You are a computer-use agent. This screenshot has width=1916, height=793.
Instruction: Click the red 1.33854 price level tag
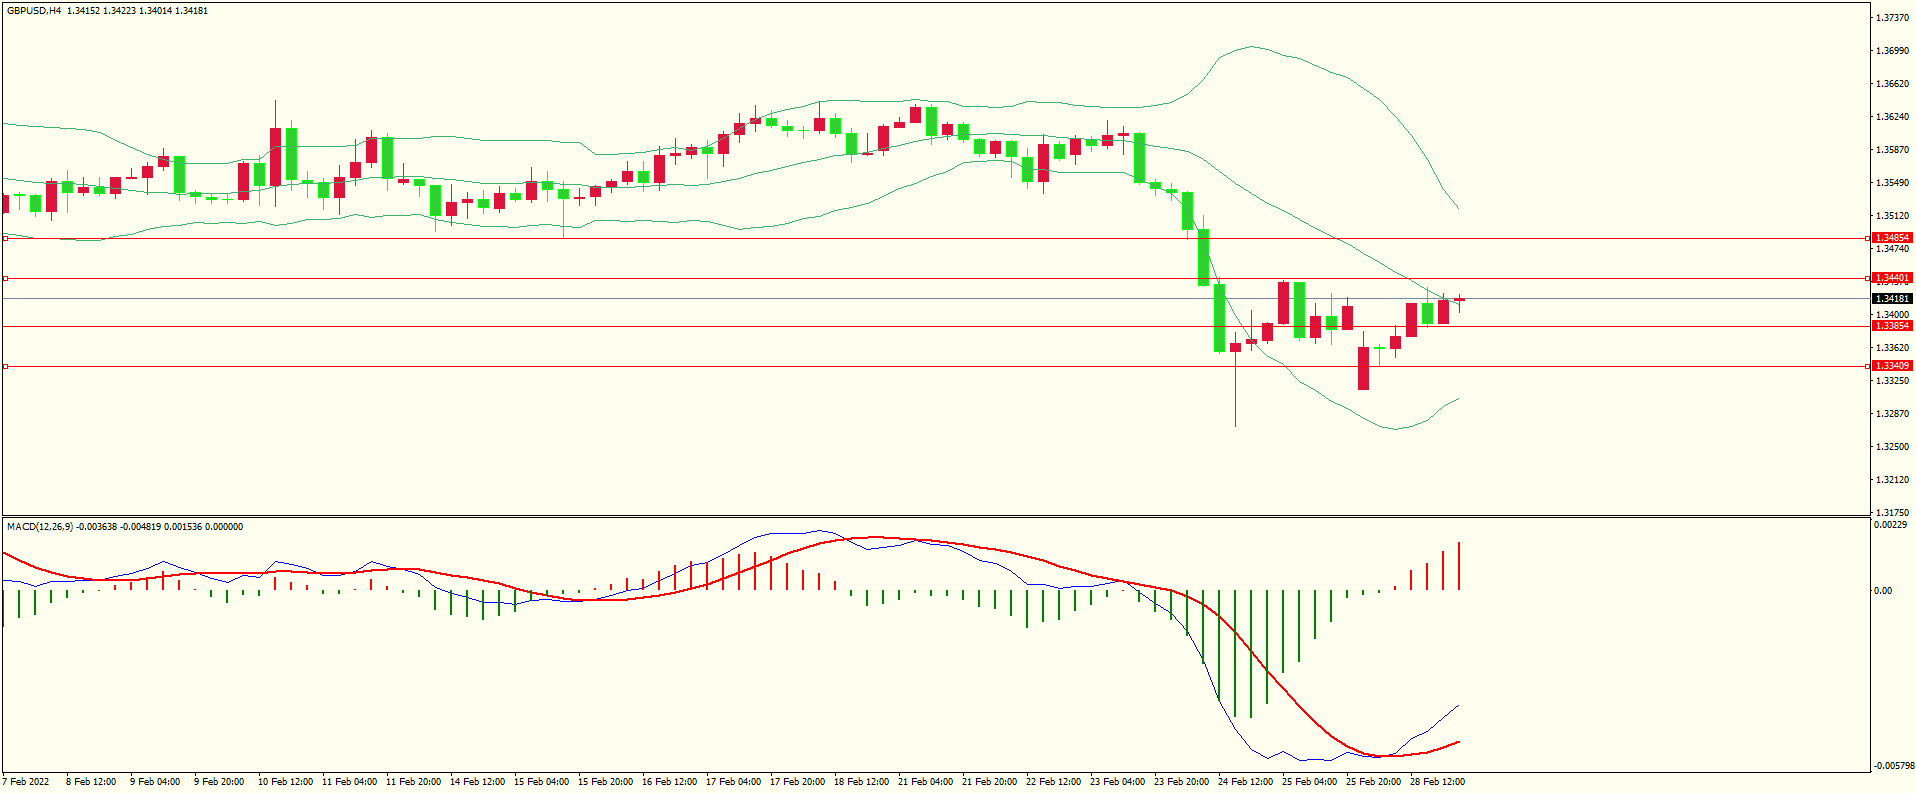tap(1892, 326)
